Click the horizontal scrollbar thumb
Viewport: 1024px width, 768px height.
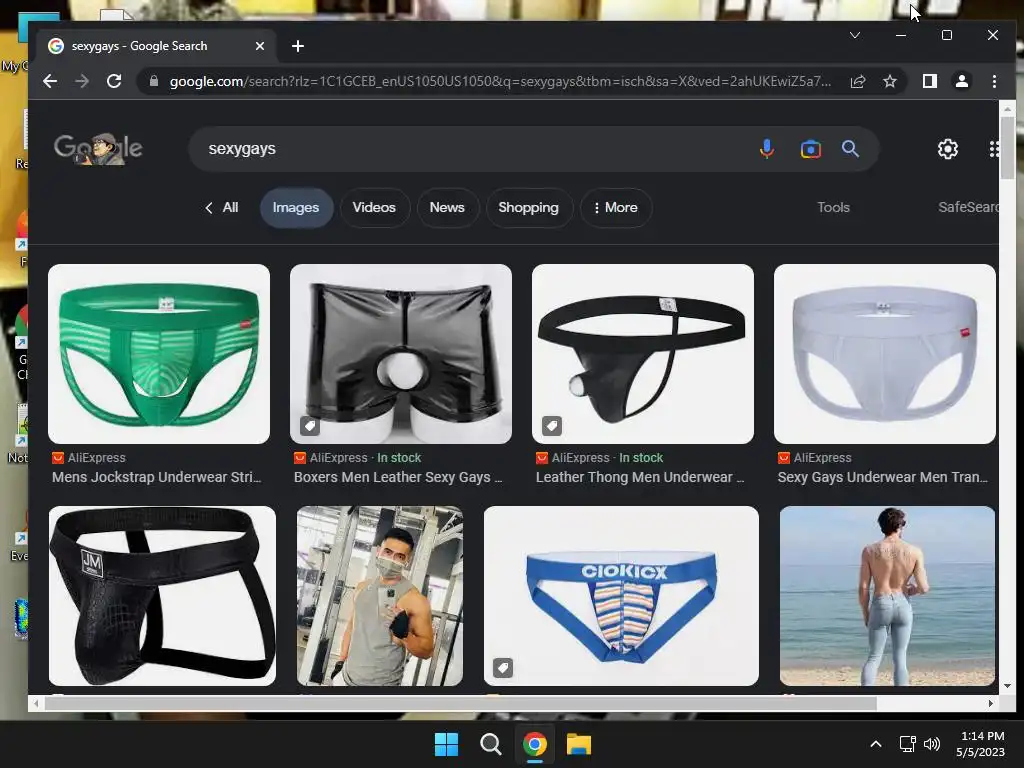[x=460, y=703]
